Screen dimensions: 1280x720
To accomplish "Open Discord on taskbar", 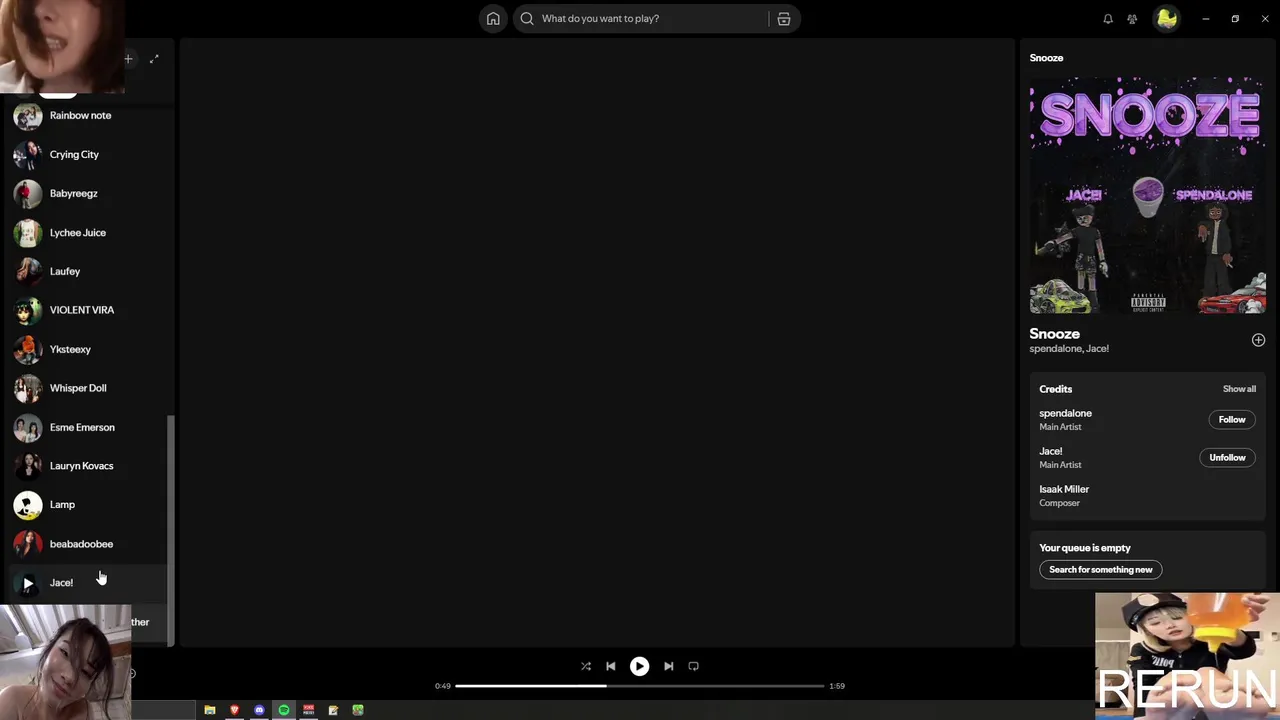I will (x=259, y=710).
